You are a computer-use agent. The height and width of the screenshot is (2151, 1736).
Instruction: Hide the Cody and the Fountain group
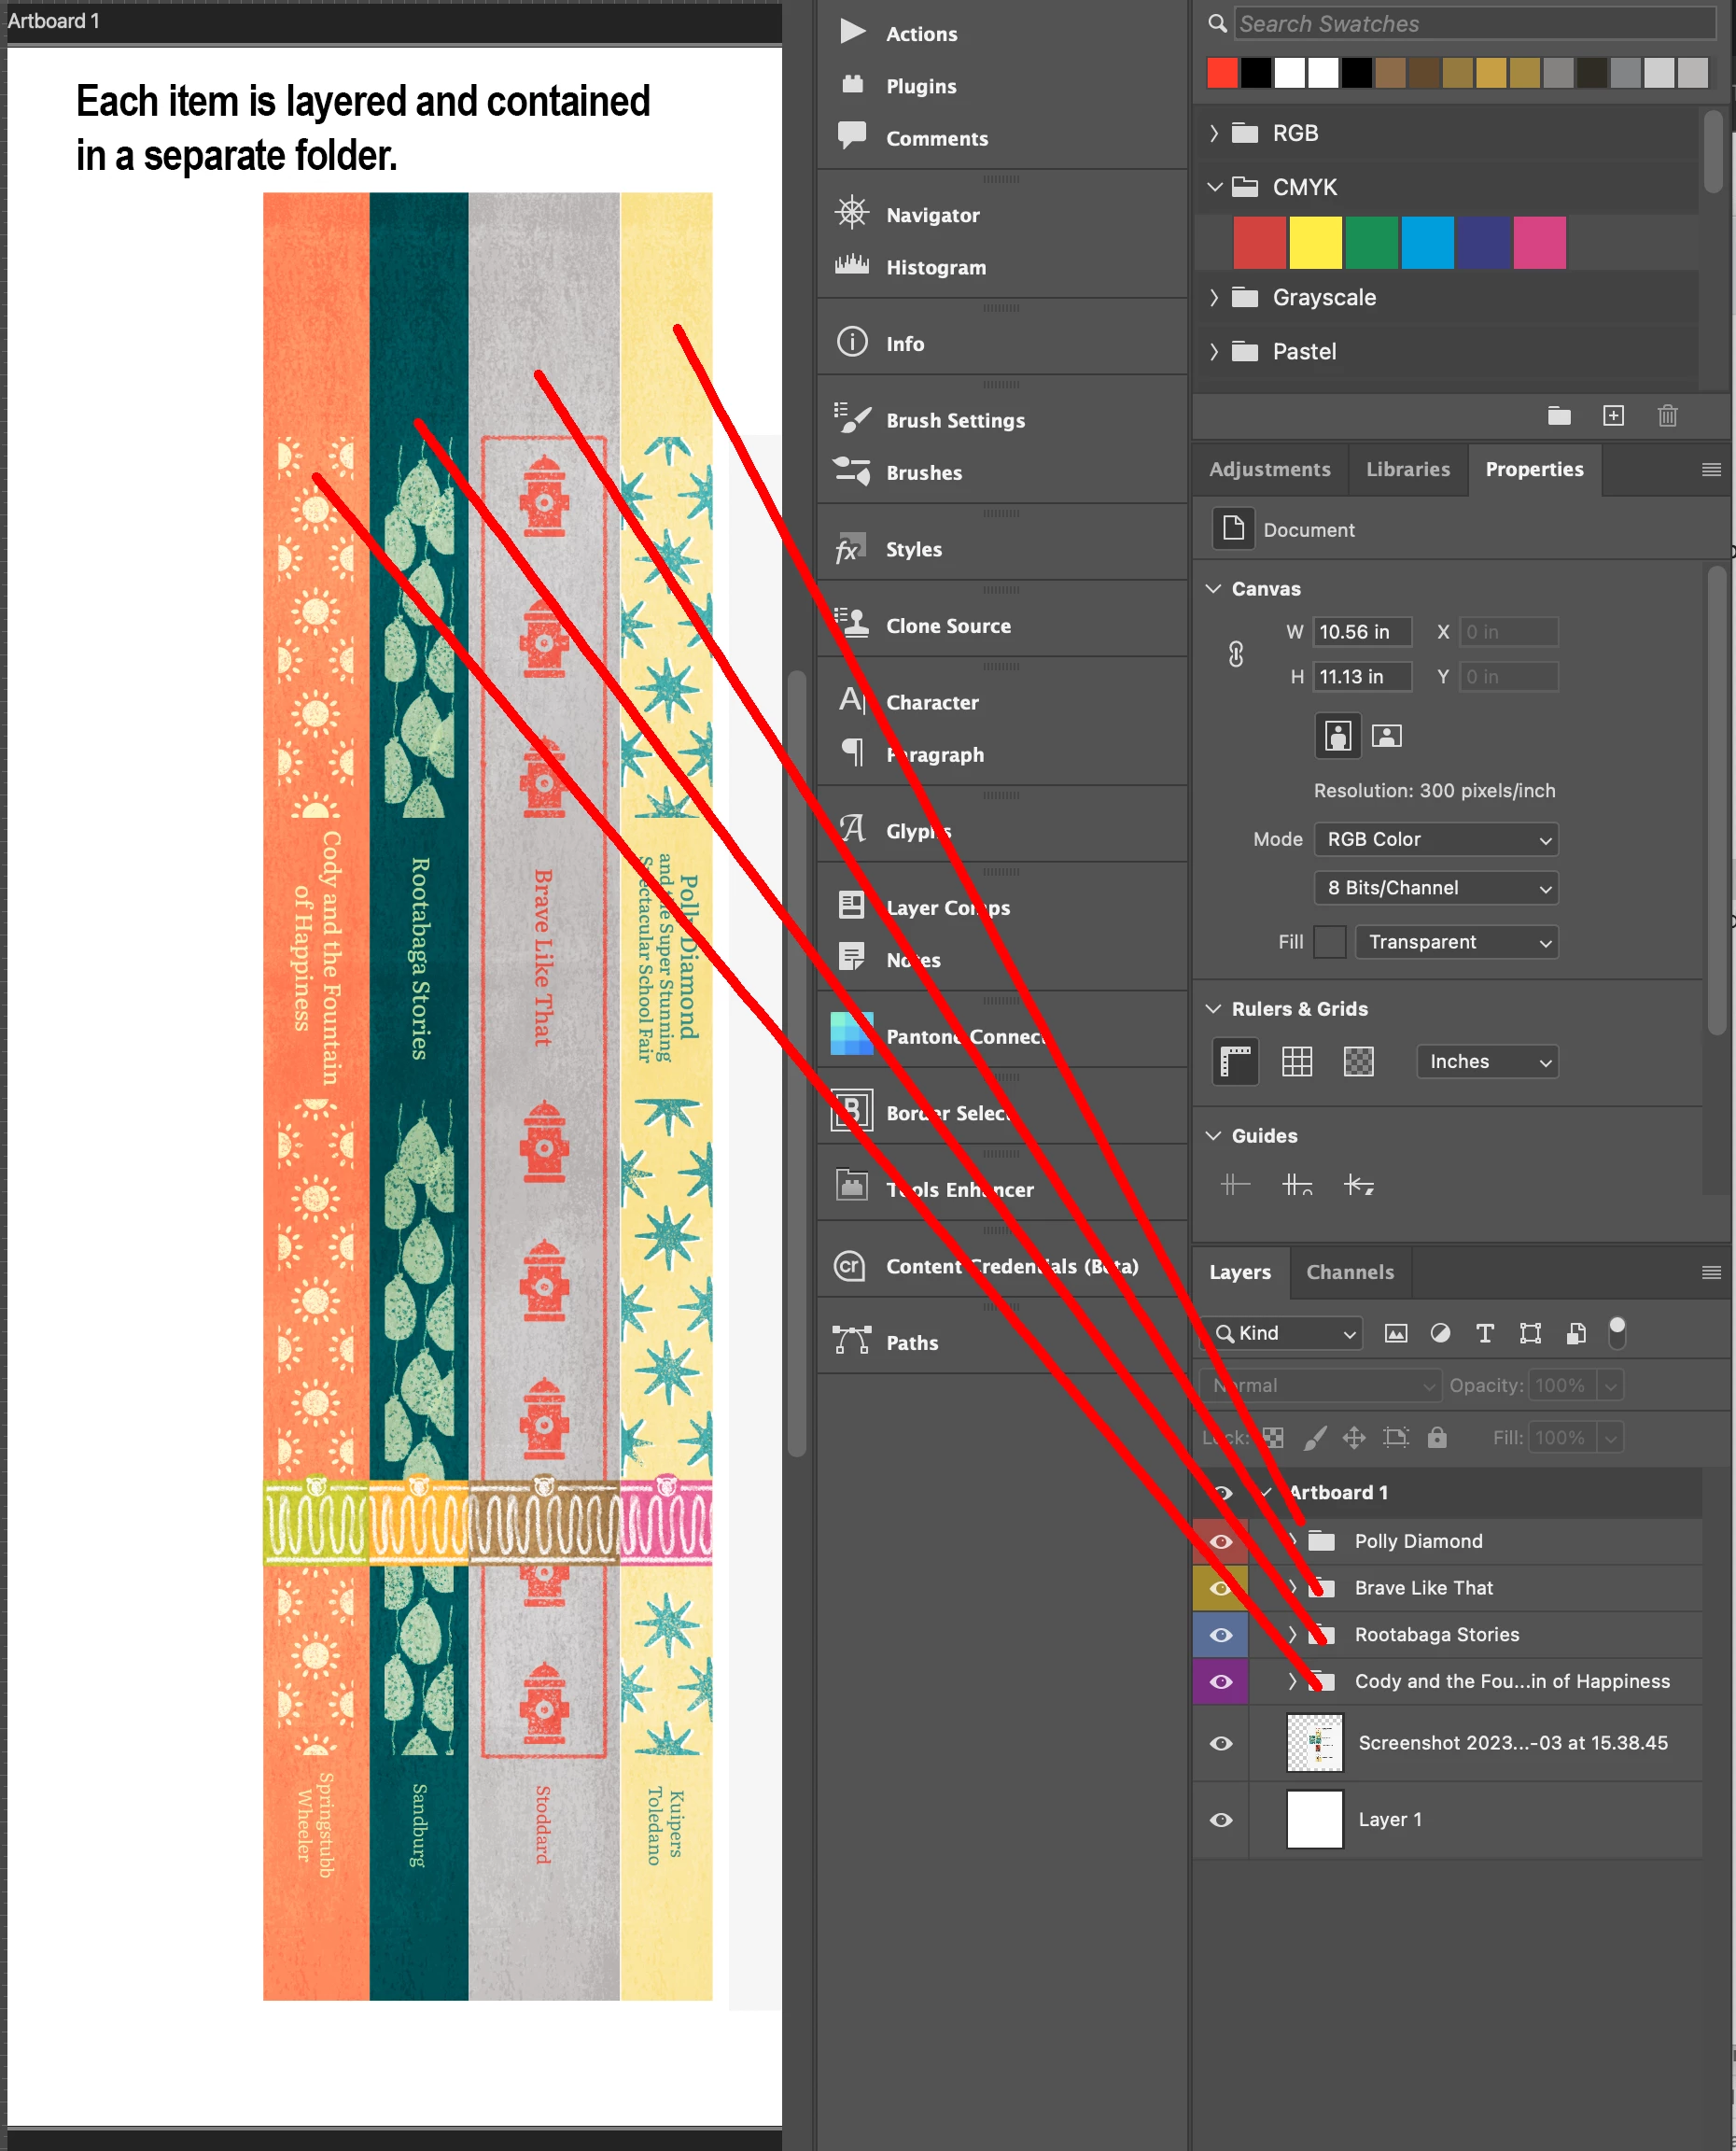pyautogui.click(x=1221, y=1682)
